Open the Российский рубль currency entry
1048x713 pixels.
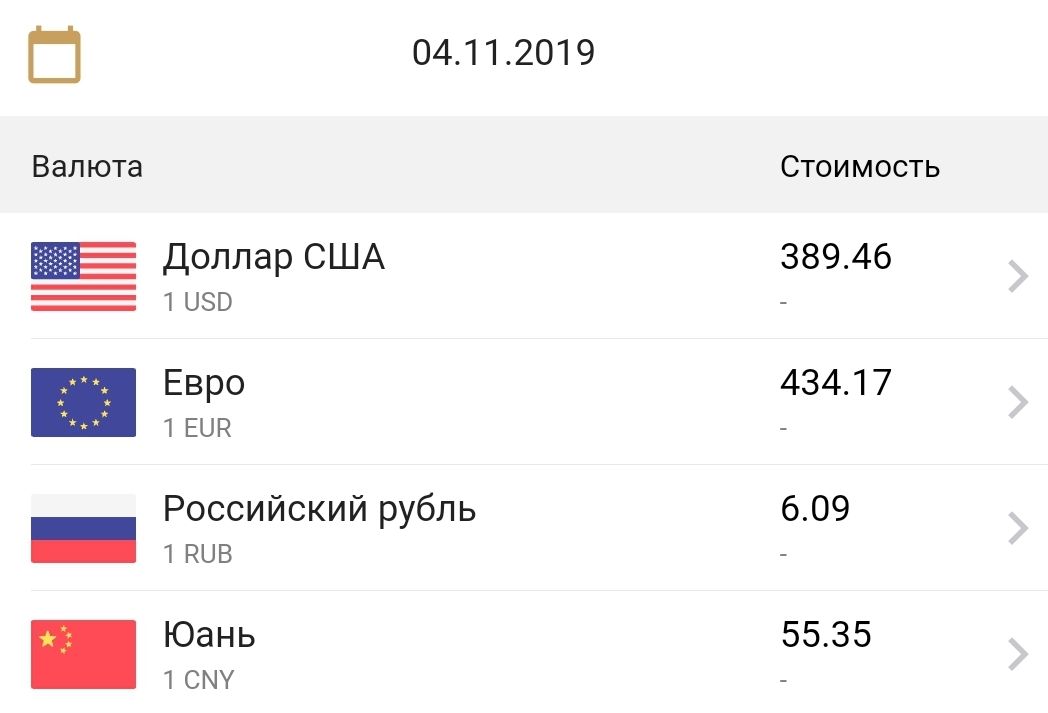coord(524,528)
